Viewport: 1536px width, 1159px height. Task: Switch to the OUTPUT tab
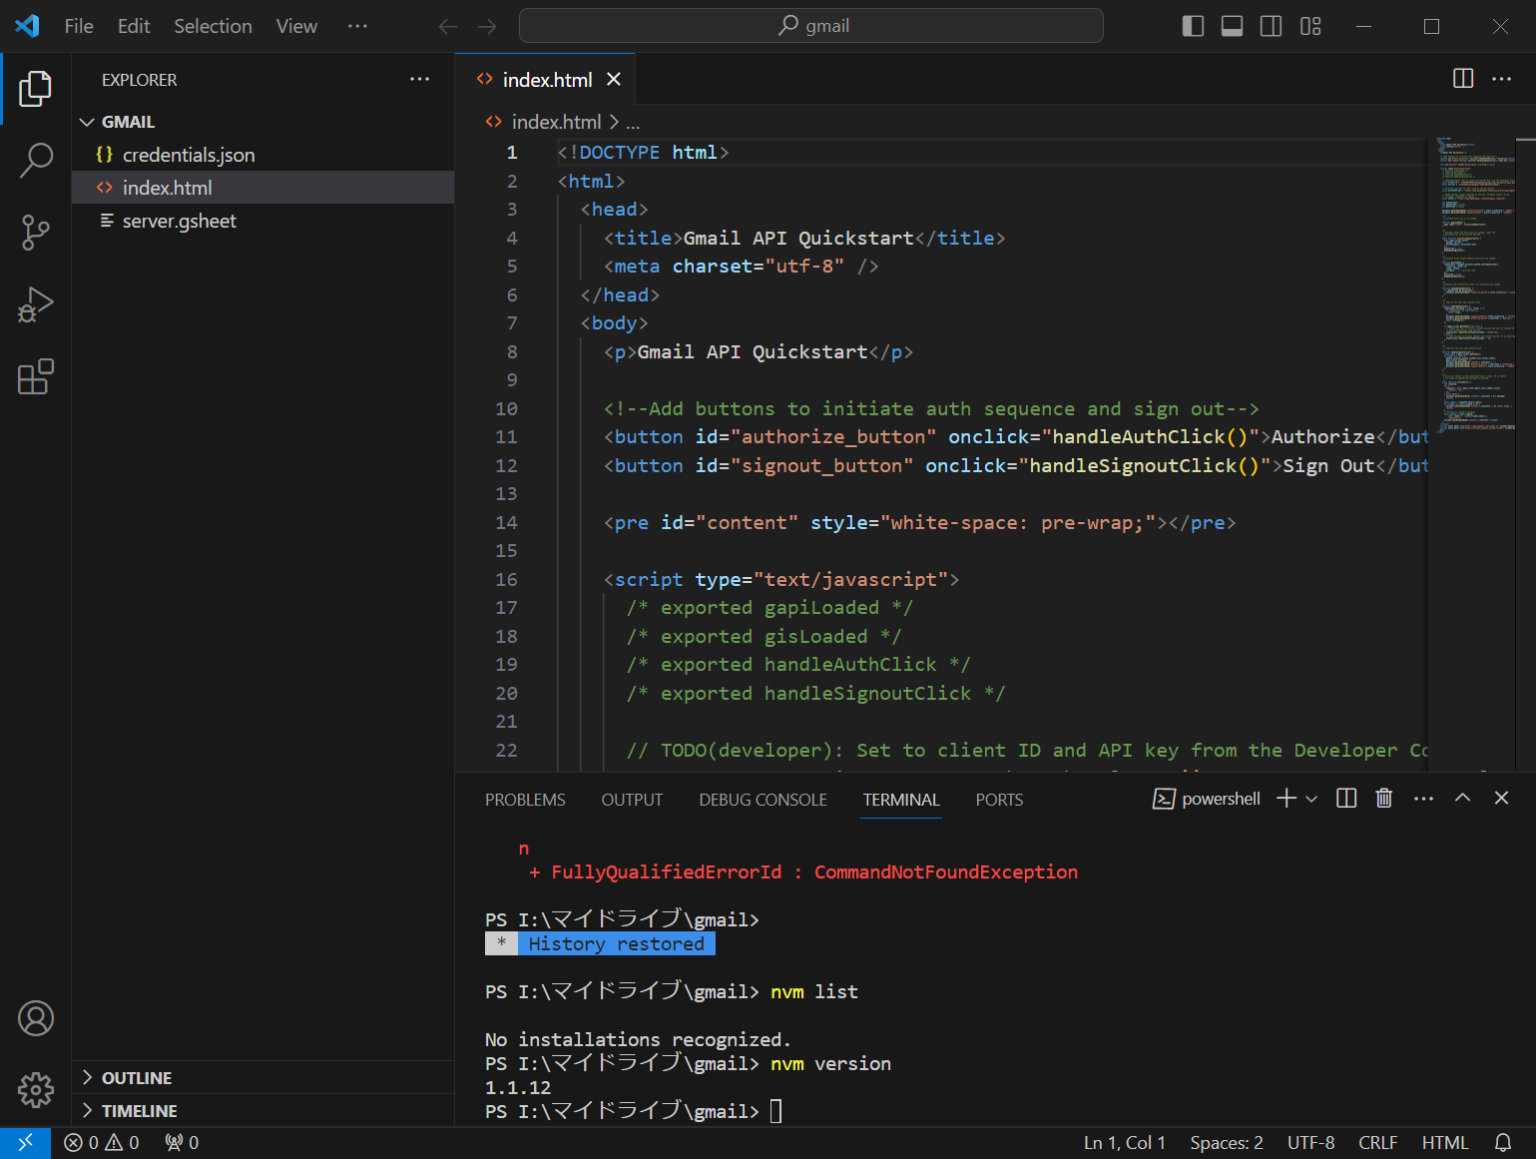(631, 799)
